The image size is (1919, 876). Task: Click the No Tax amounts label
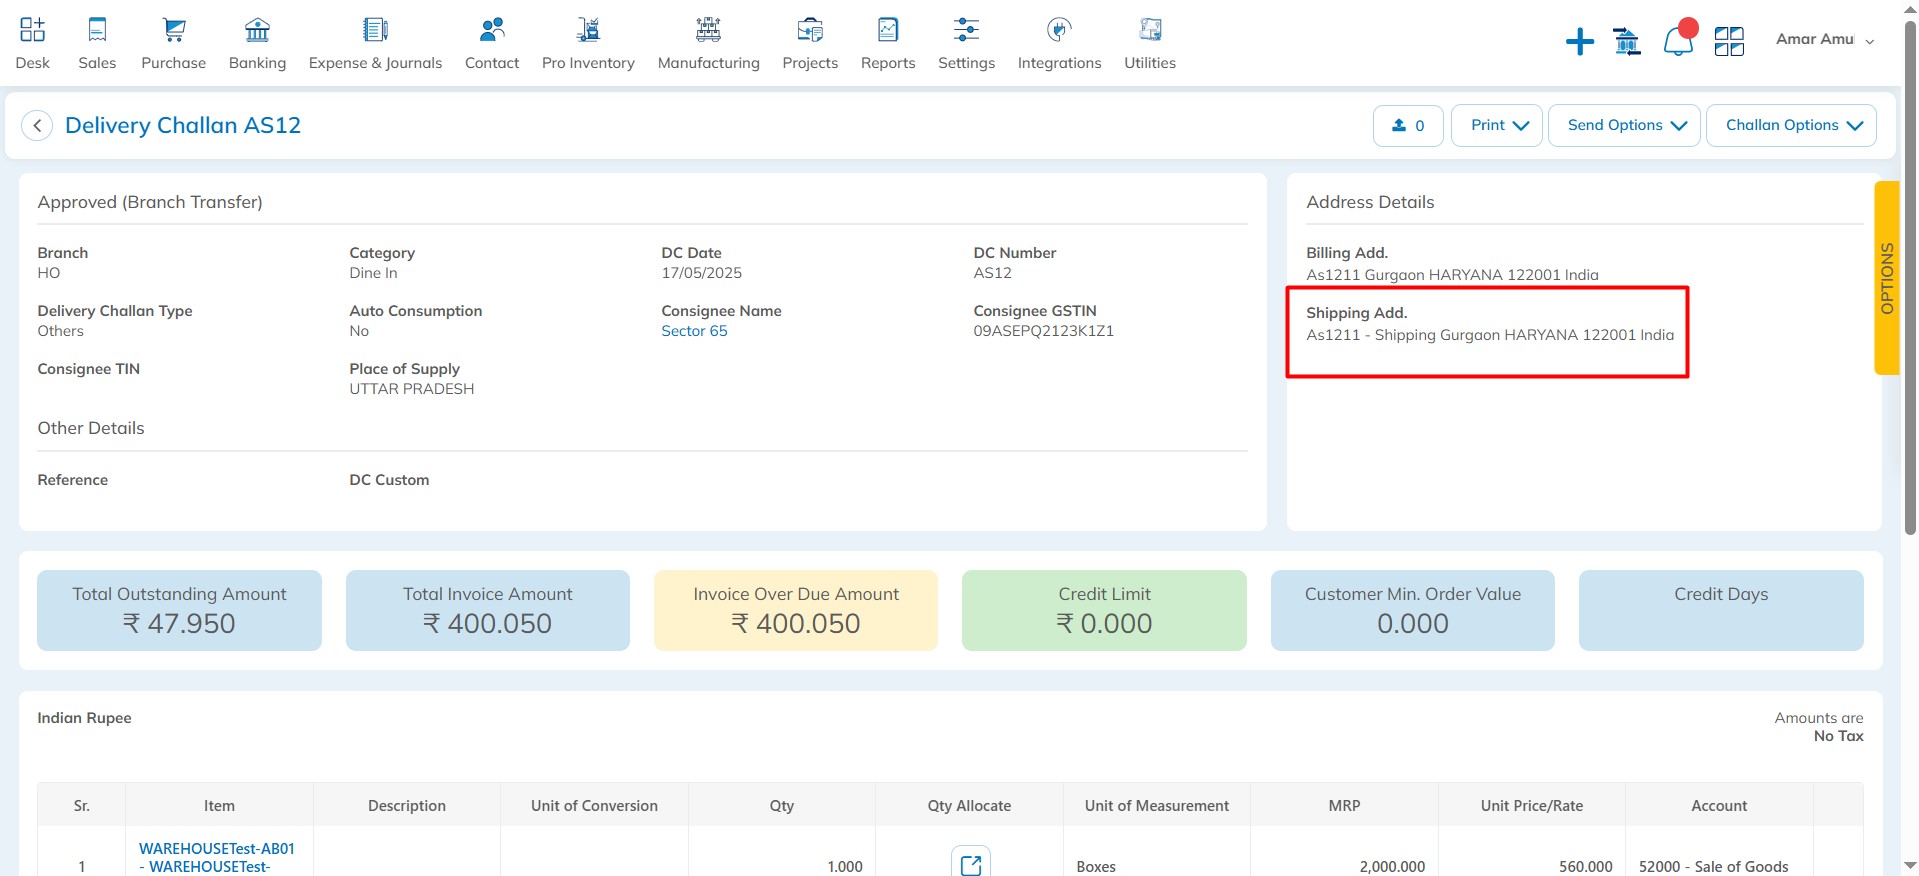tap(1839, 736)
